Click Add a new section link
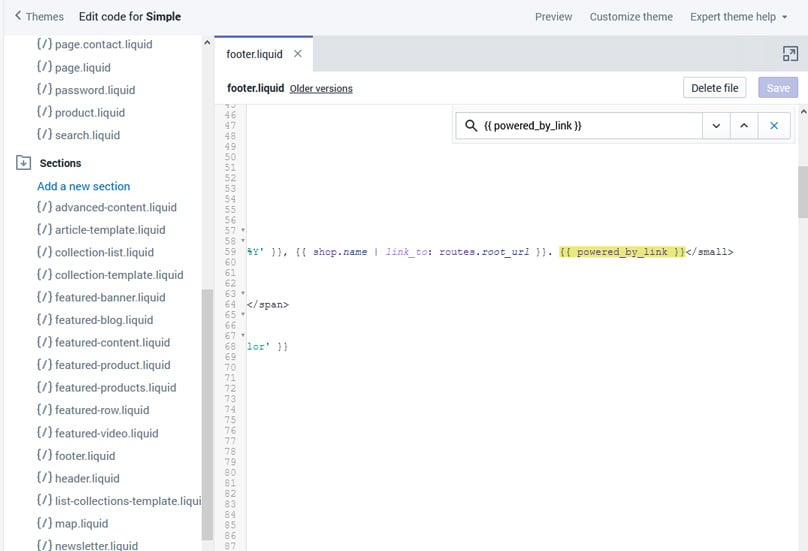The width and height of the screenshot is (808, 551). click(x=83, y=186)
